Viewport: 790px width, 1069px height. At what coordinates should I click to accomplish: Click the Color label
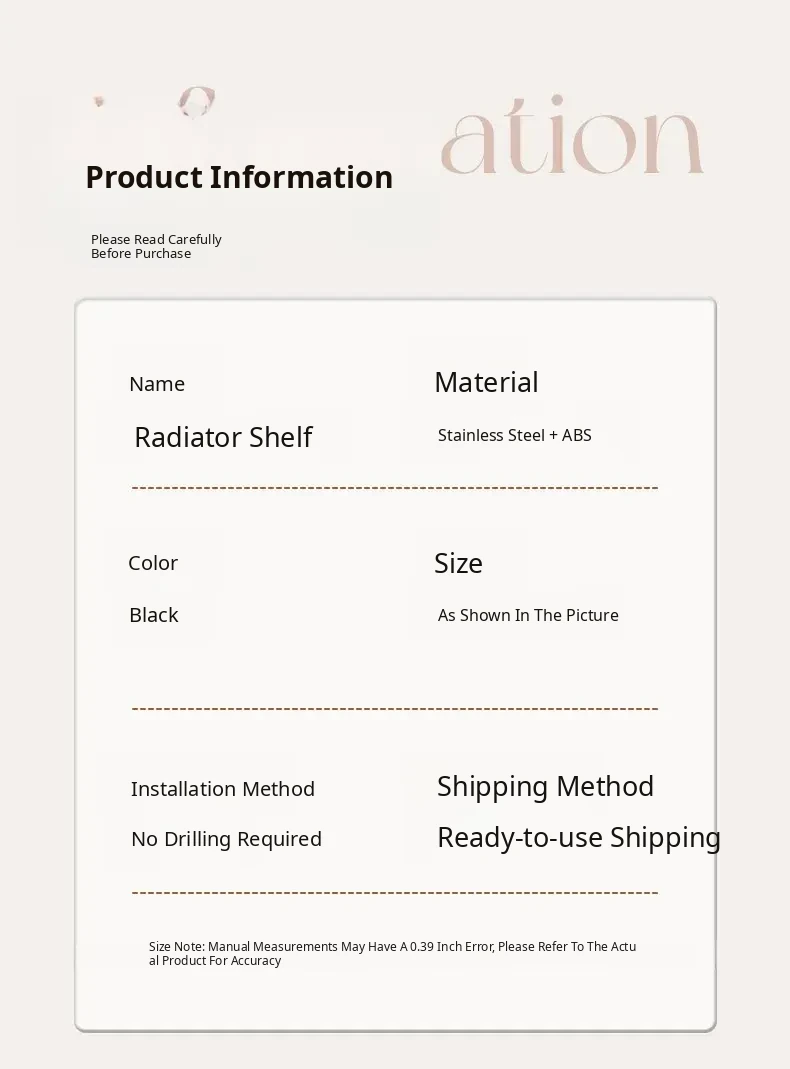153,563
